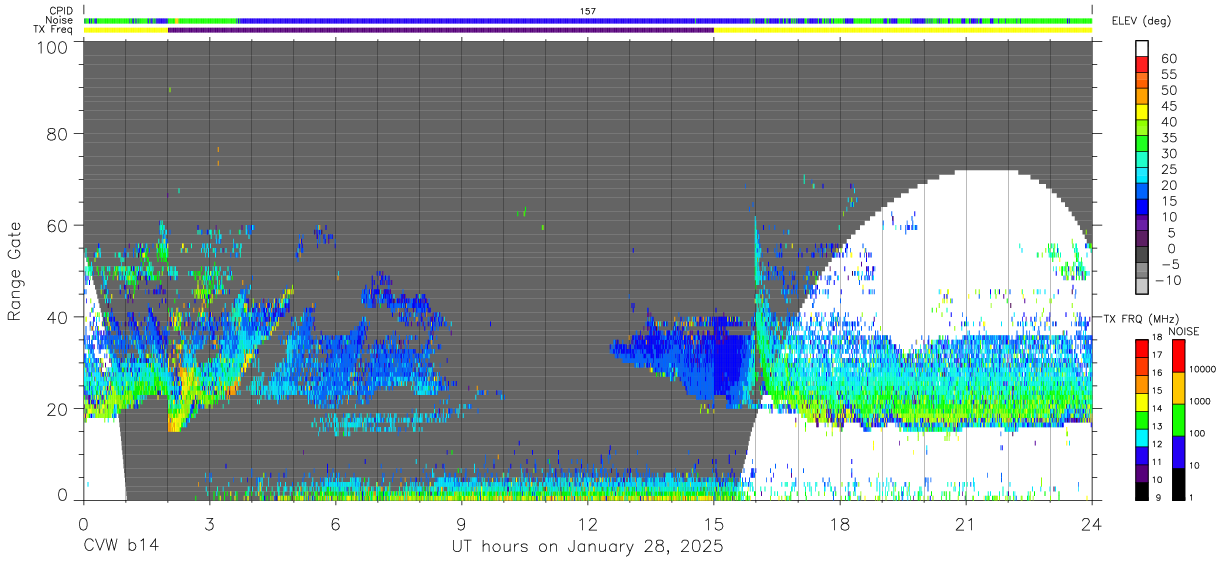Click the white top segment of ELEV colorbar
This screenshot has width=1228, height=567.
[1142, 49]
